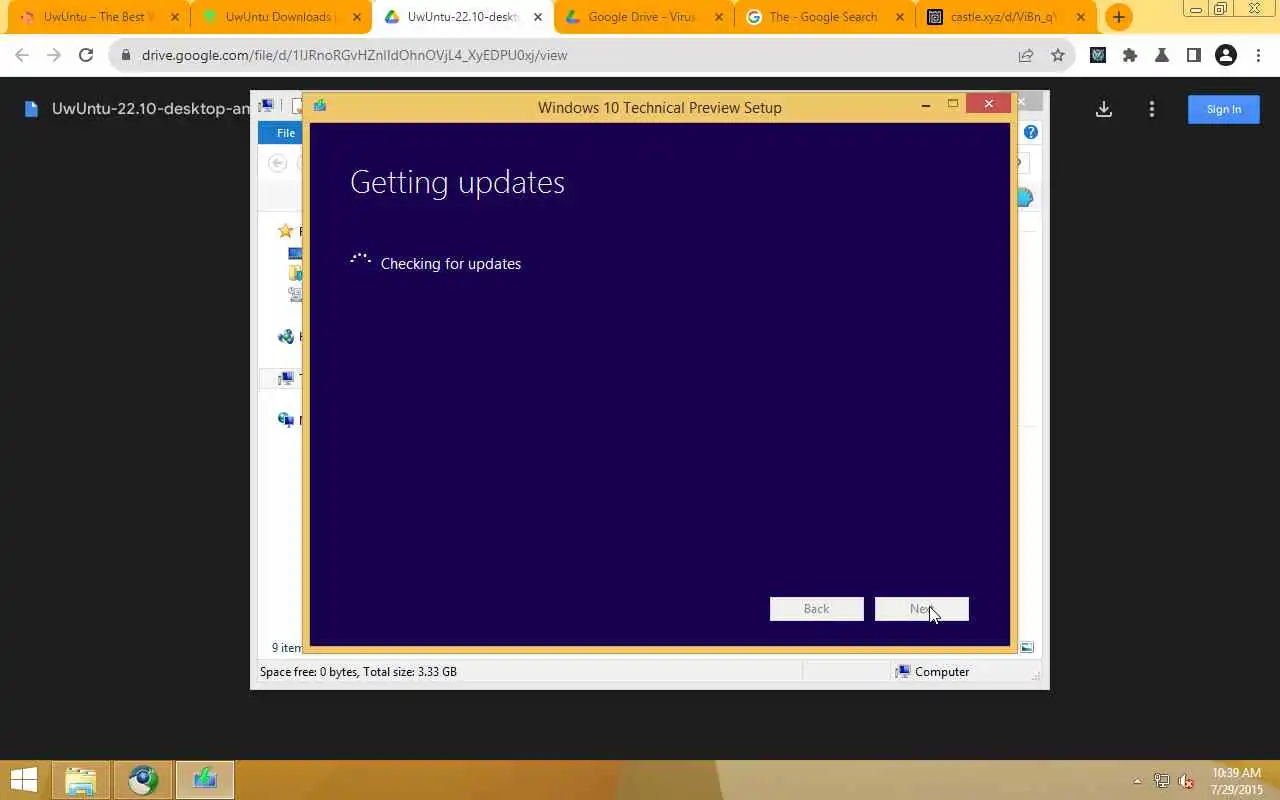Viewport: 1280px width, 800px height.
Task: Click the Drive file type icon
Action: click(x=31, y=109)
